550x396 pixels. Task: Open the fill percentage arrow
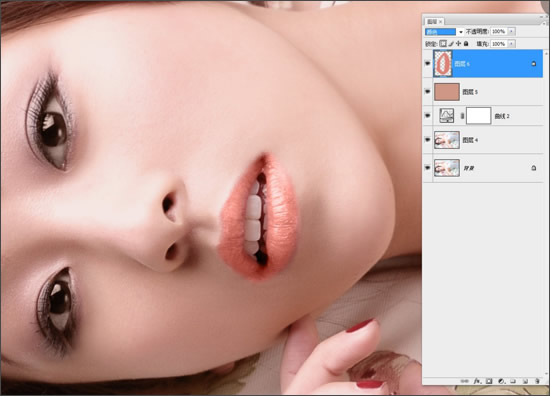click(511, 44)
